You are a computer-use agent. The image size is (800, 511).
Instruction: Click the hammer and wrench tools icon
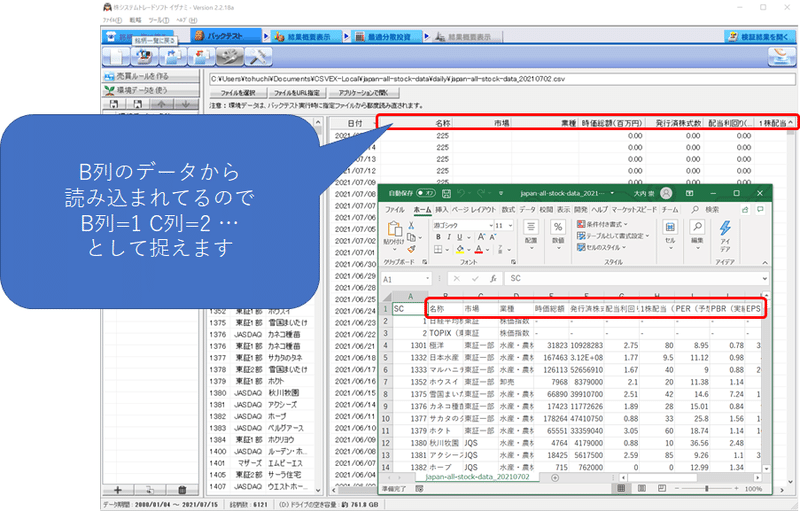coord(258,56)
